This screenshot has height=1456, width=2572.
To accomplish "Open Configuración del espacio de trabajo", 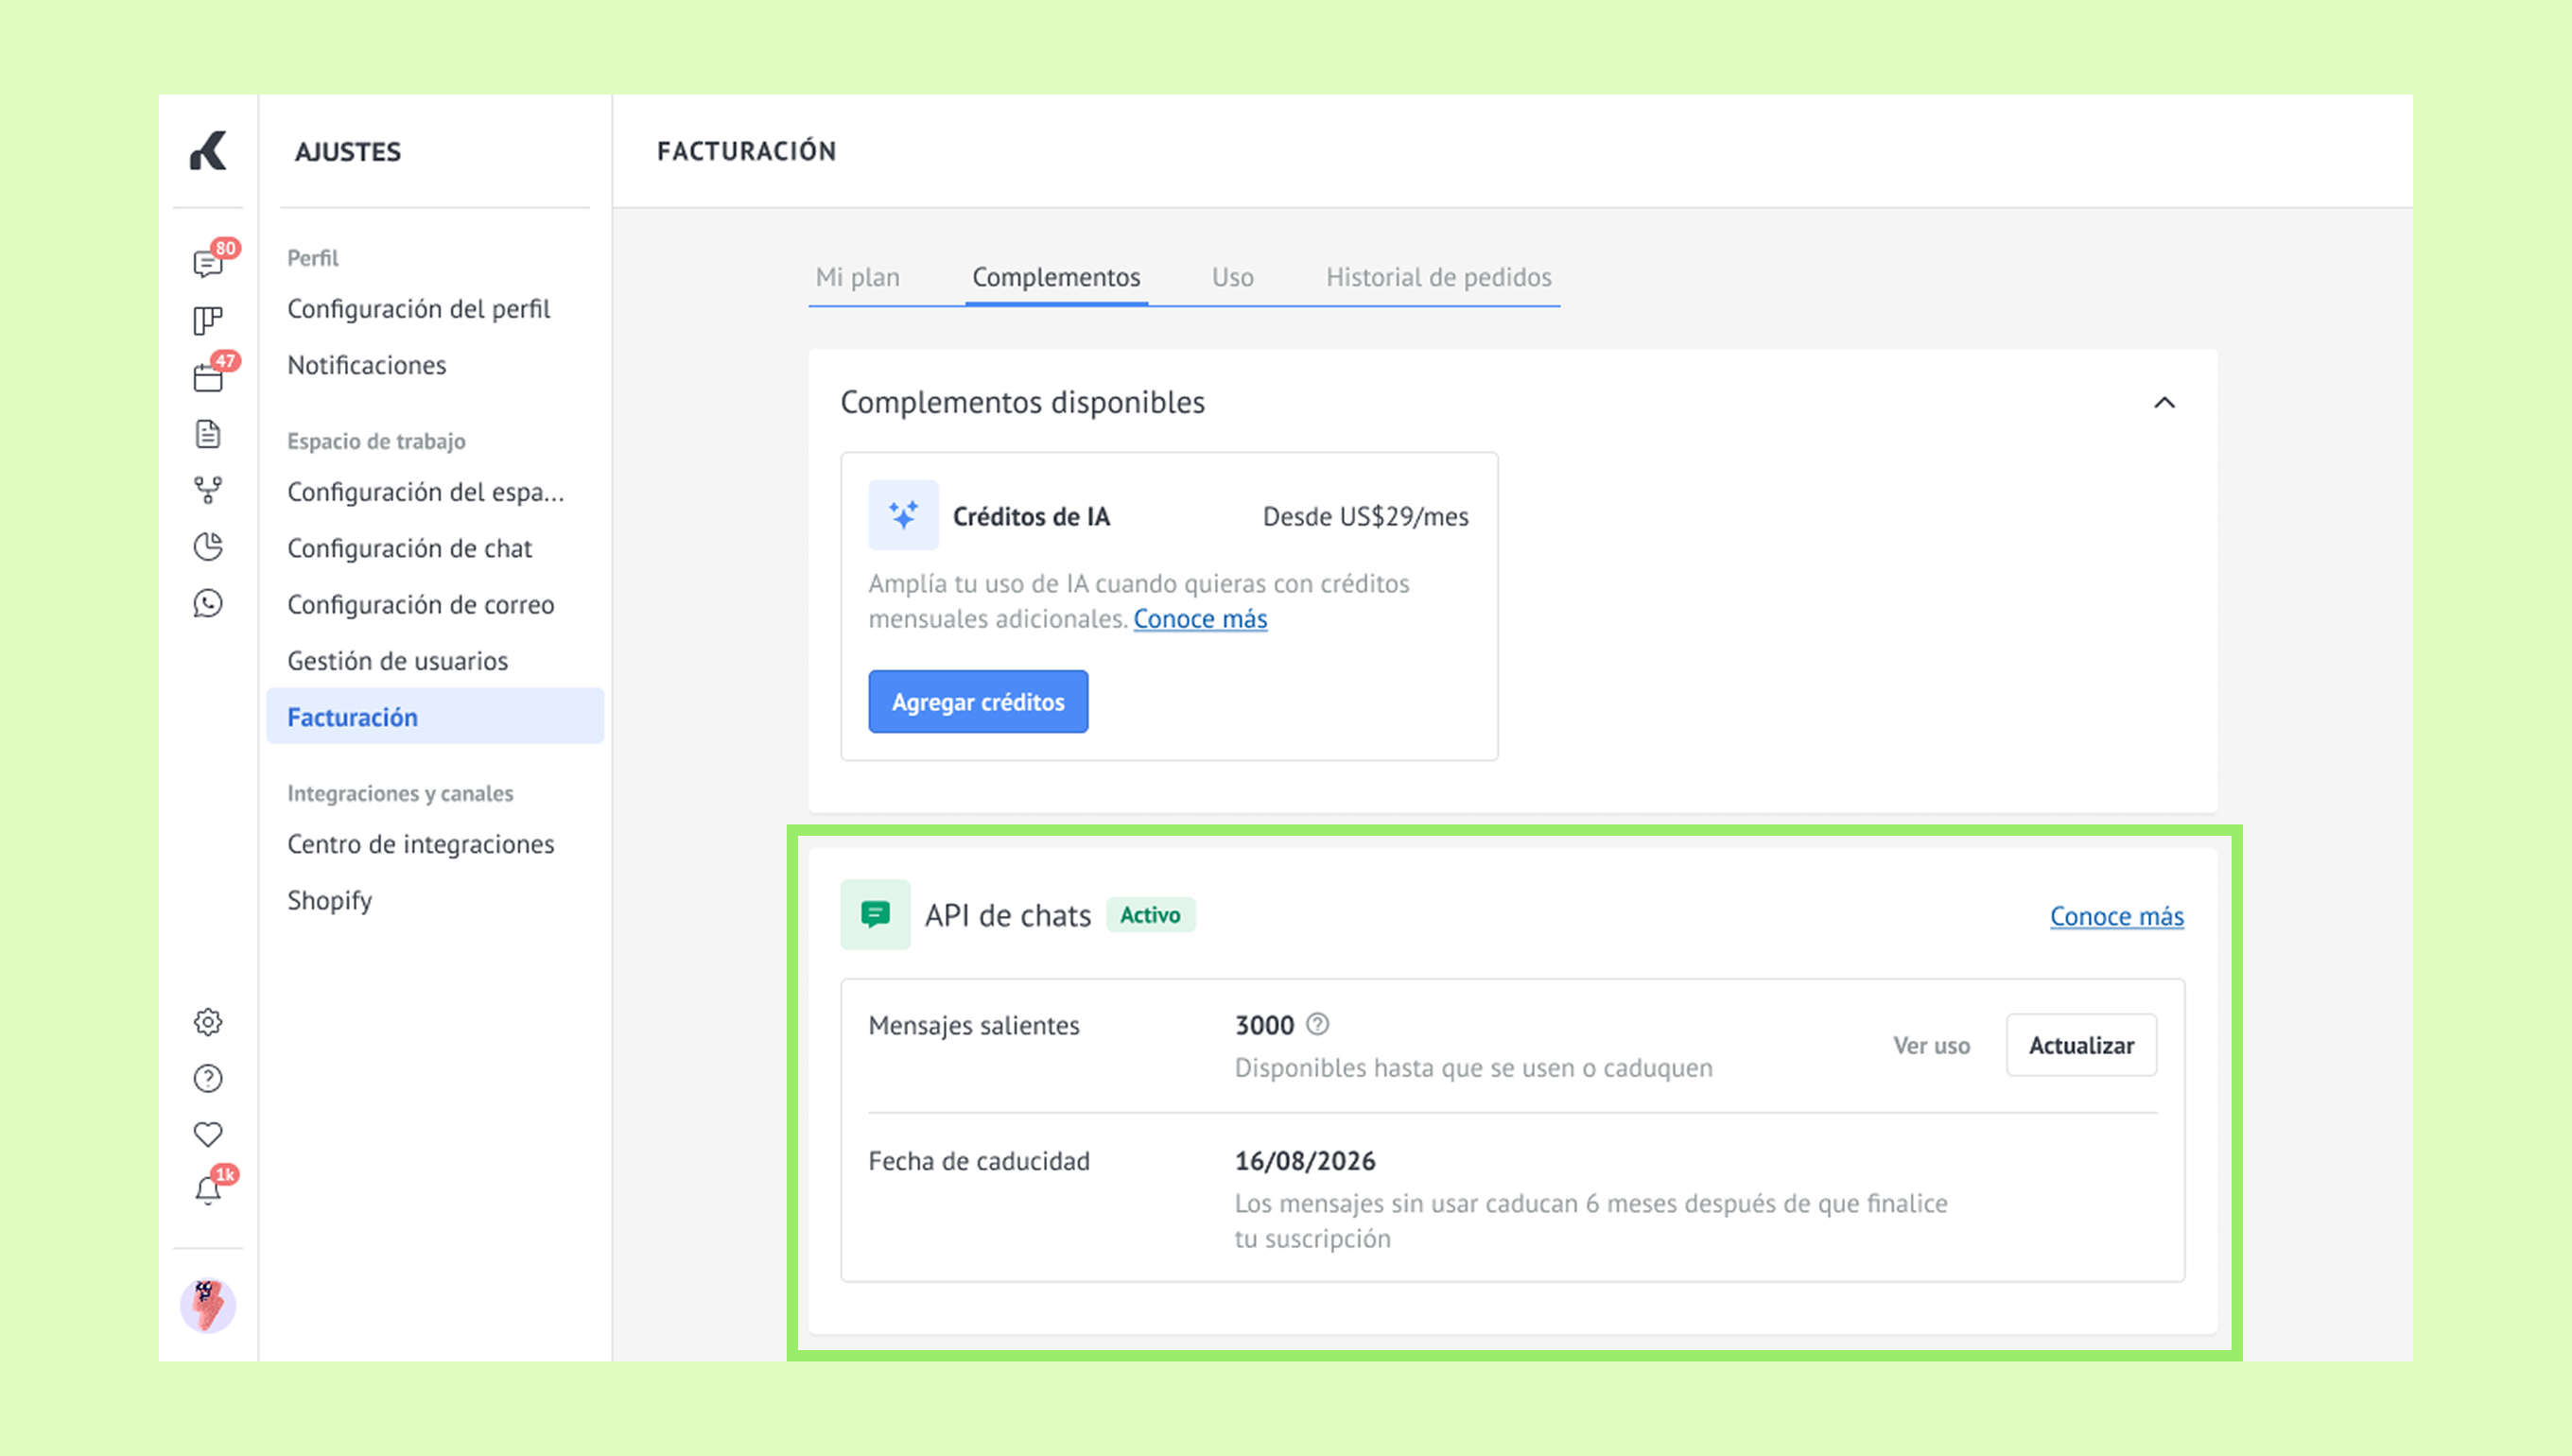I will tap(425, 492).
